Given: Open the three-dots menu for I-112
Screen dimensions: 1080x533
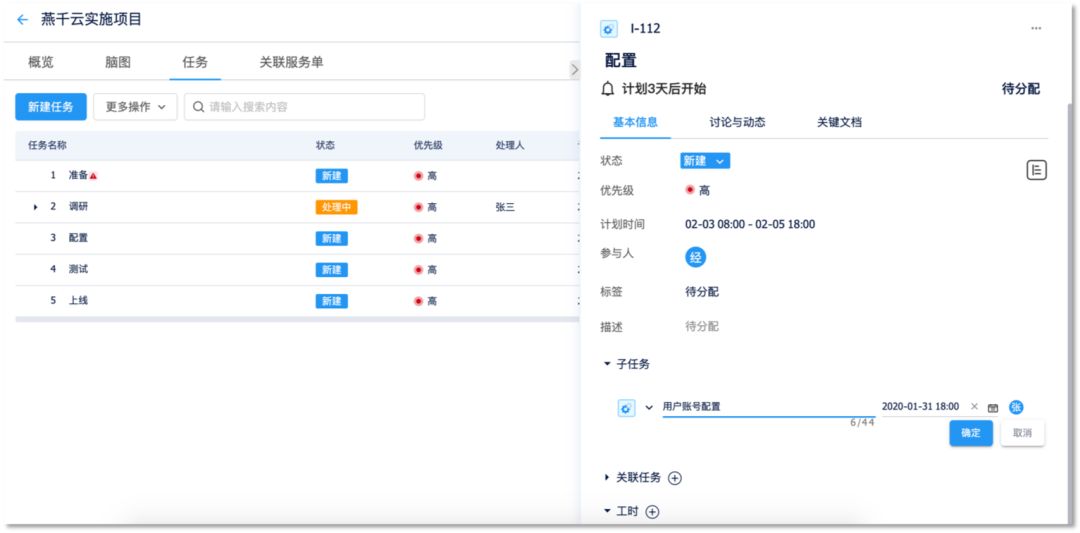Looking at the screenshot, I should coord(1036,29).
